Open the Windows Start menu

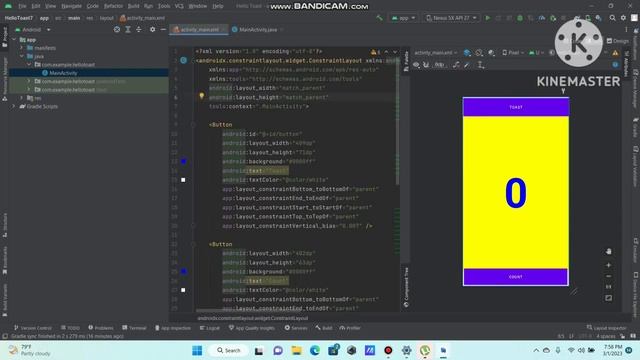[x=197, y=350]
